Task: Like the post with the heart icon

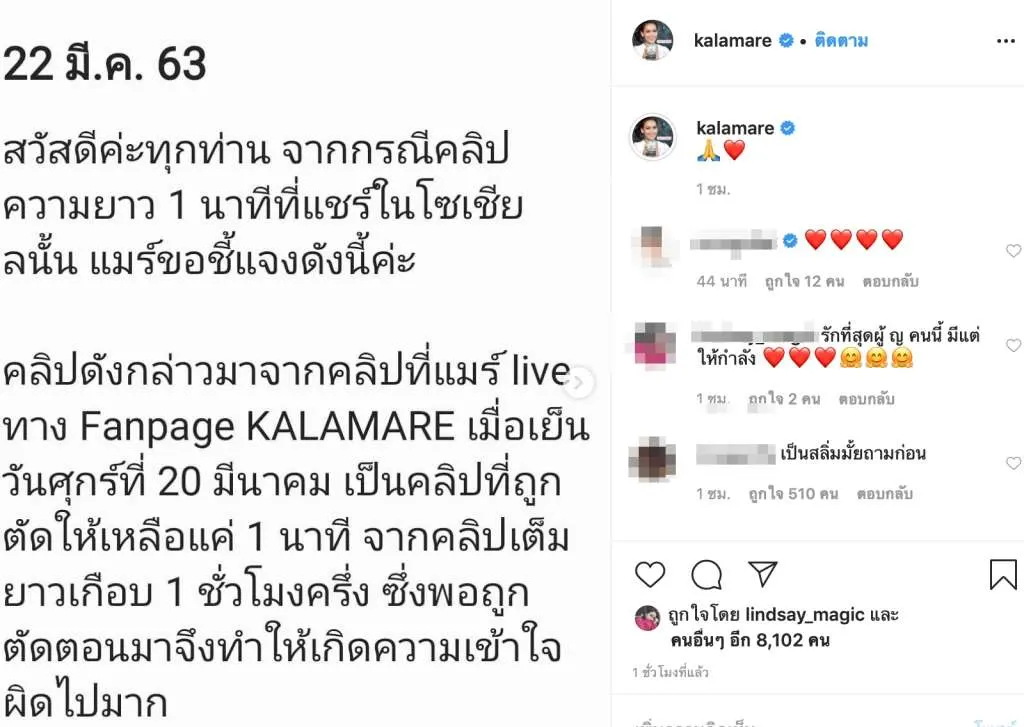Action: [650, 574]
